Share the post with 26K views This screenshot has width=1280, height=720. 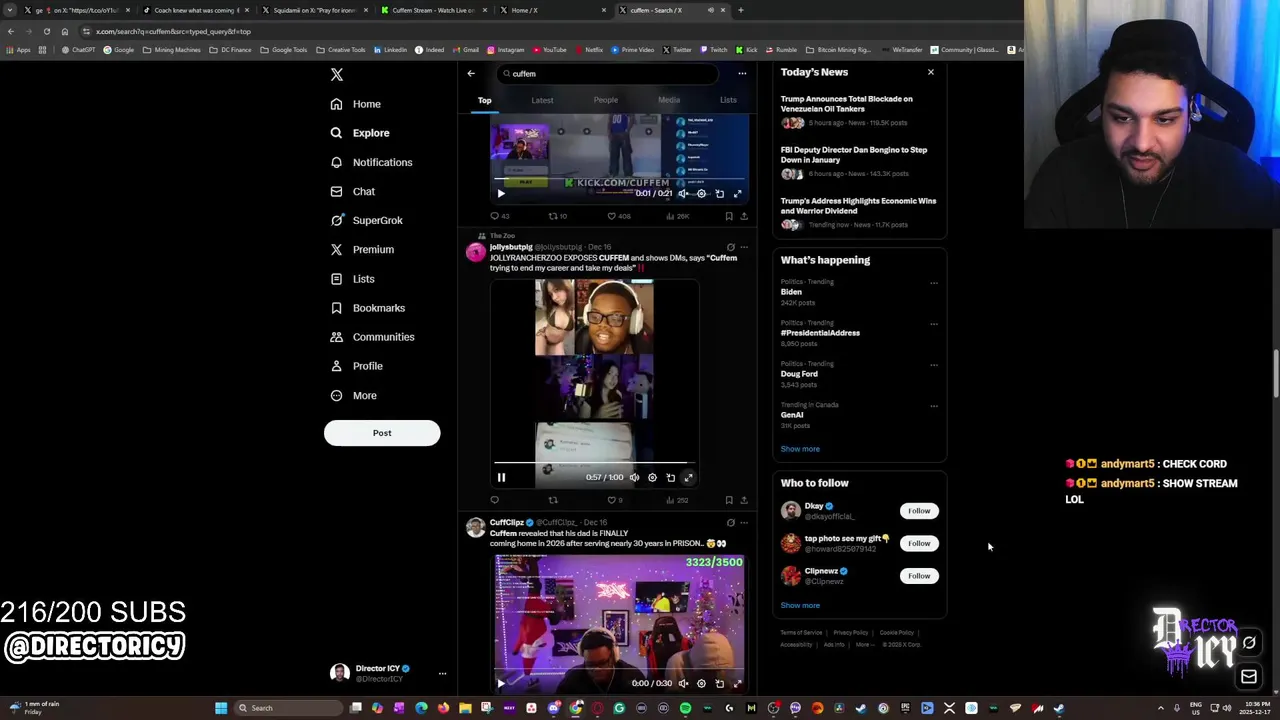(744, 216)
